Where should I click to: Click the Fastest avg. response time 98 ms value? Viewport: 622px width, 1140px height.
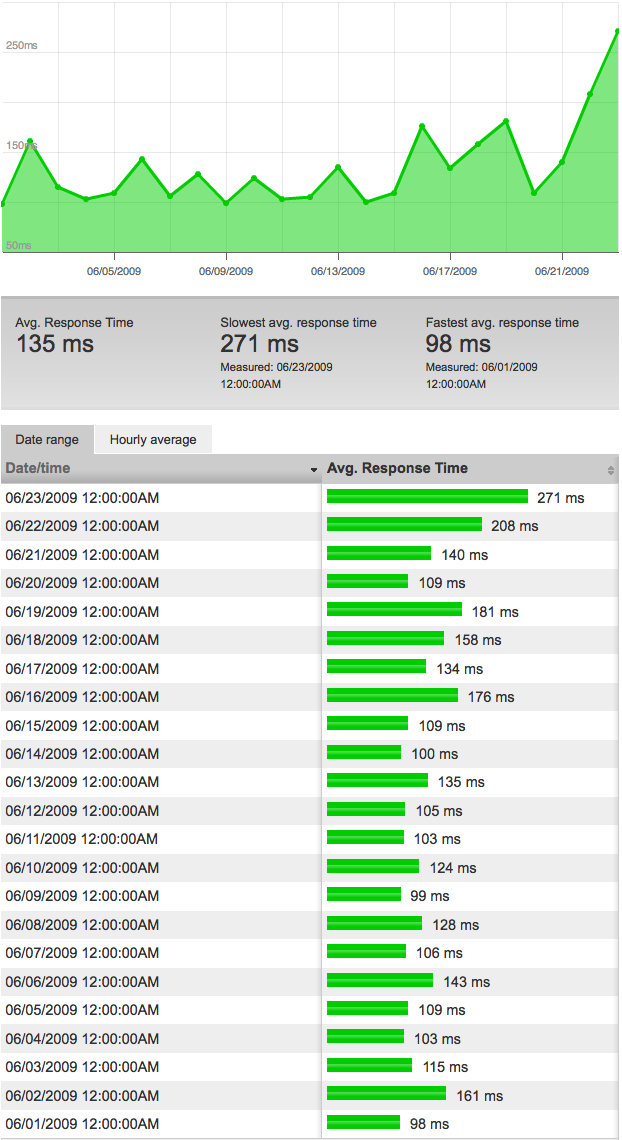[x=458, y=343]
